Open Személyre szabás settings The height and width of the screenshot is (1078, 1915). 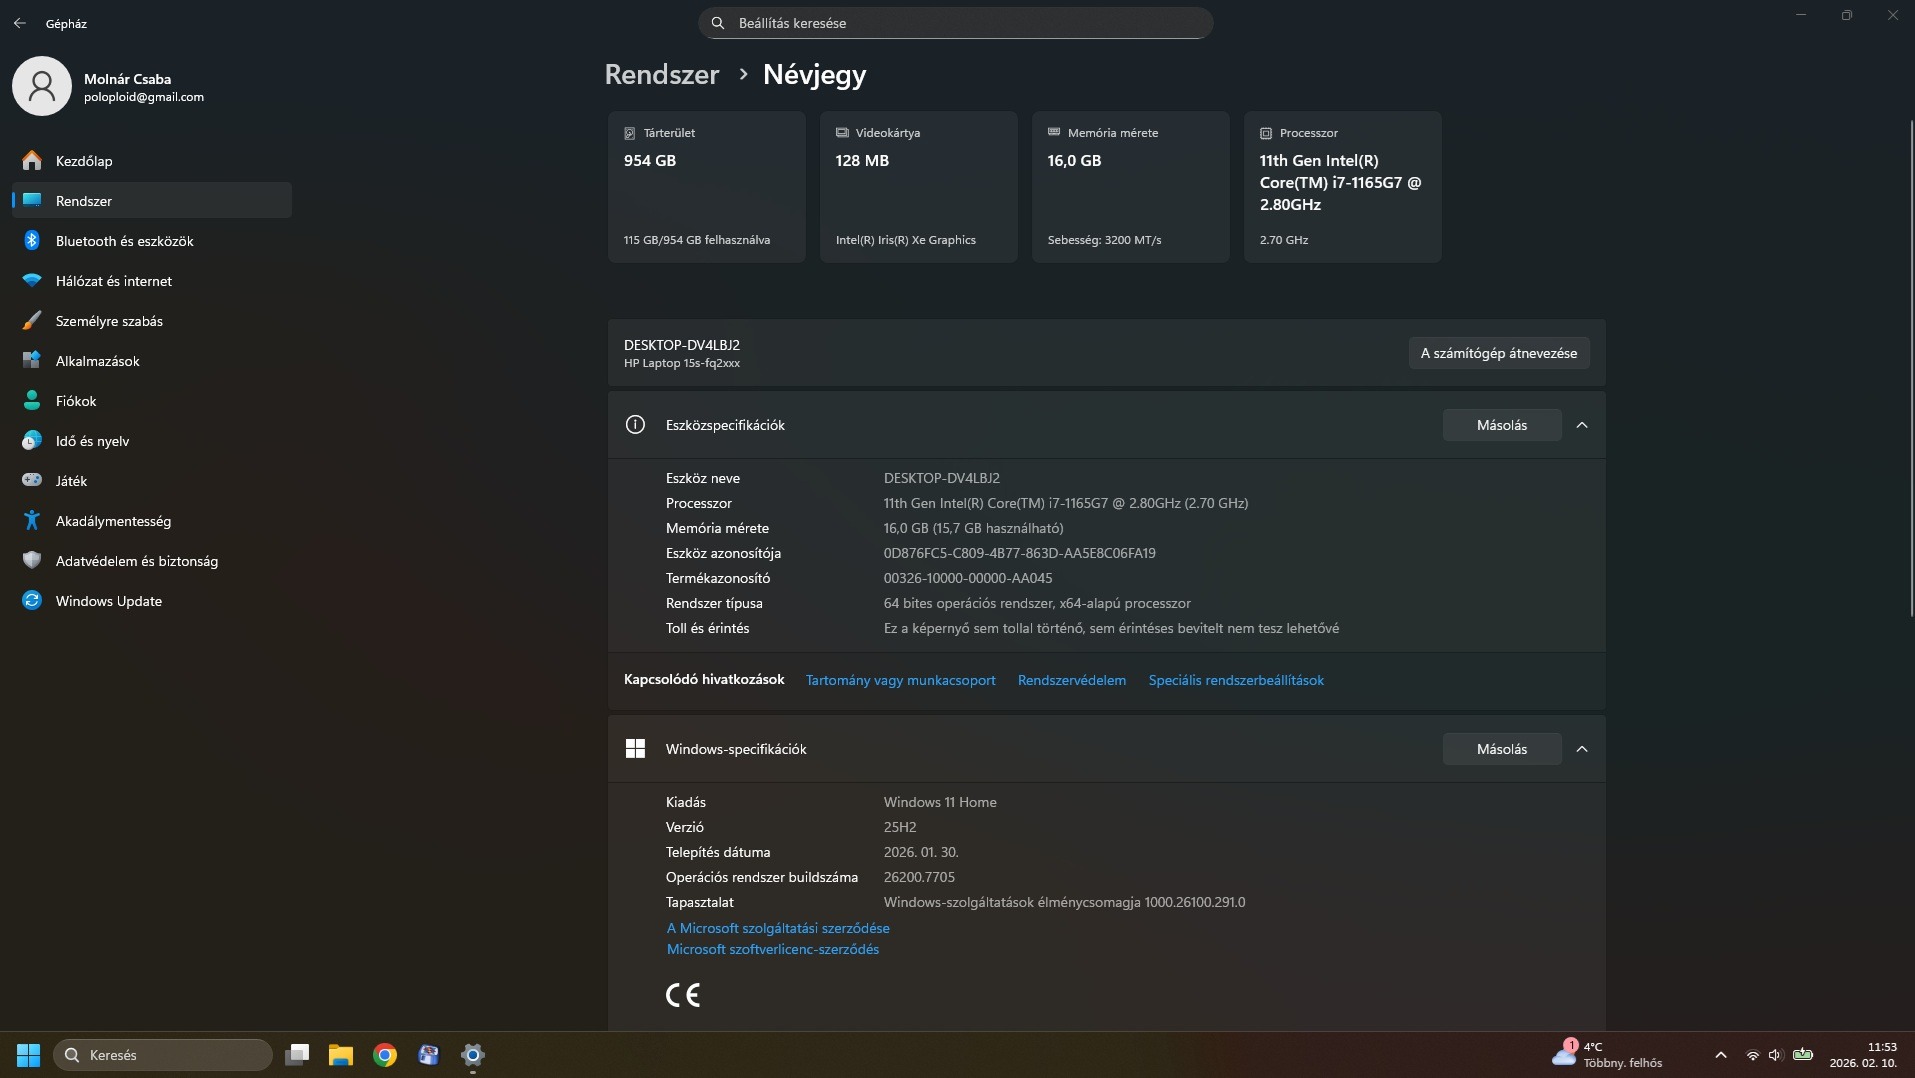coord(152,321)
